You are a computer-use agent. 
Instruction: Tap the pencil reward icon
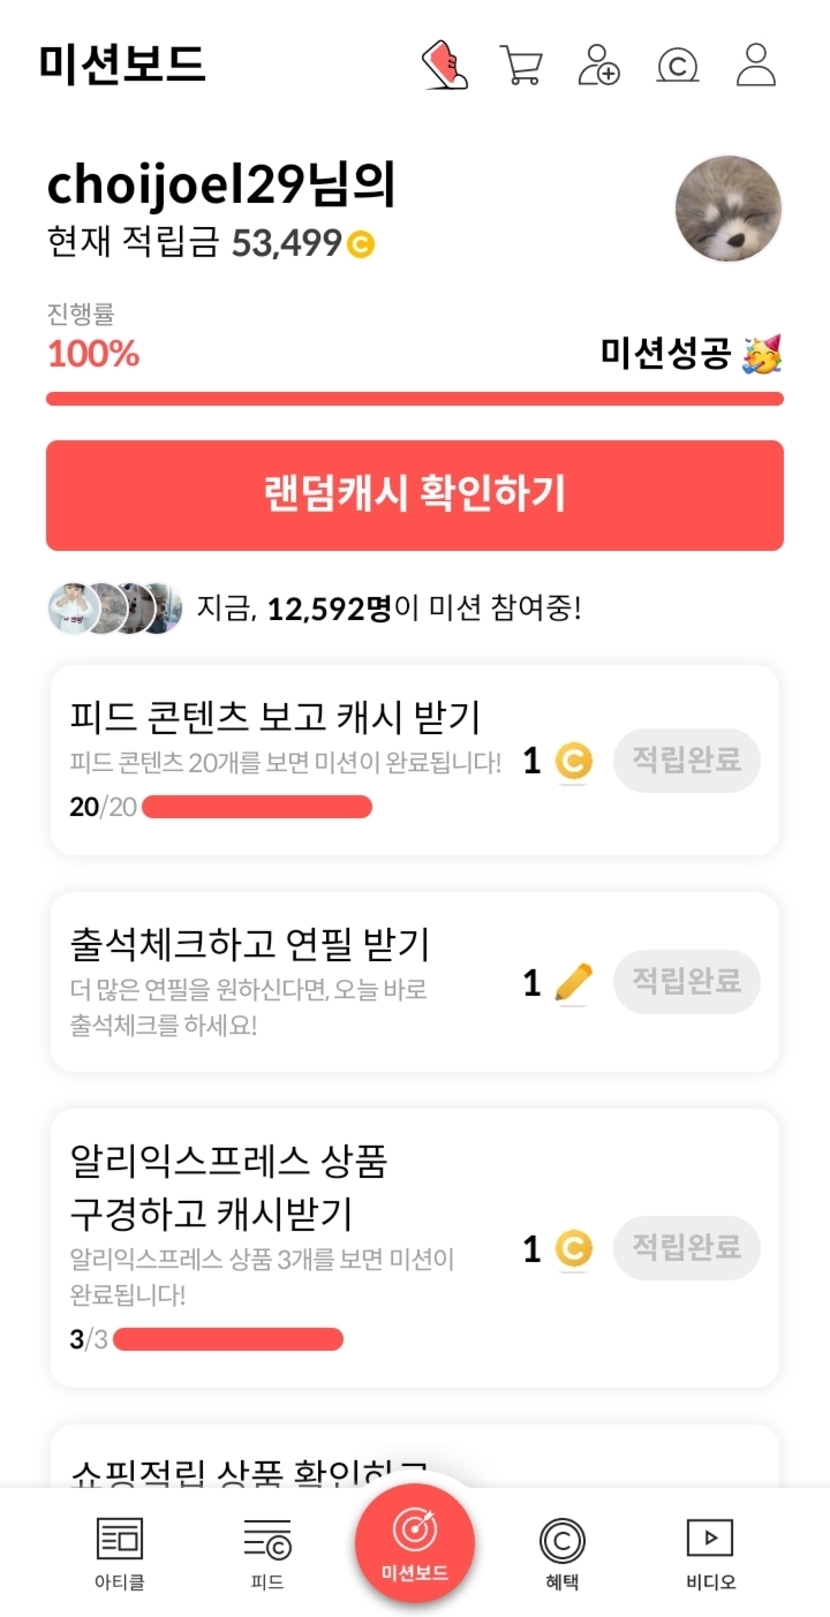click(573, 982)
